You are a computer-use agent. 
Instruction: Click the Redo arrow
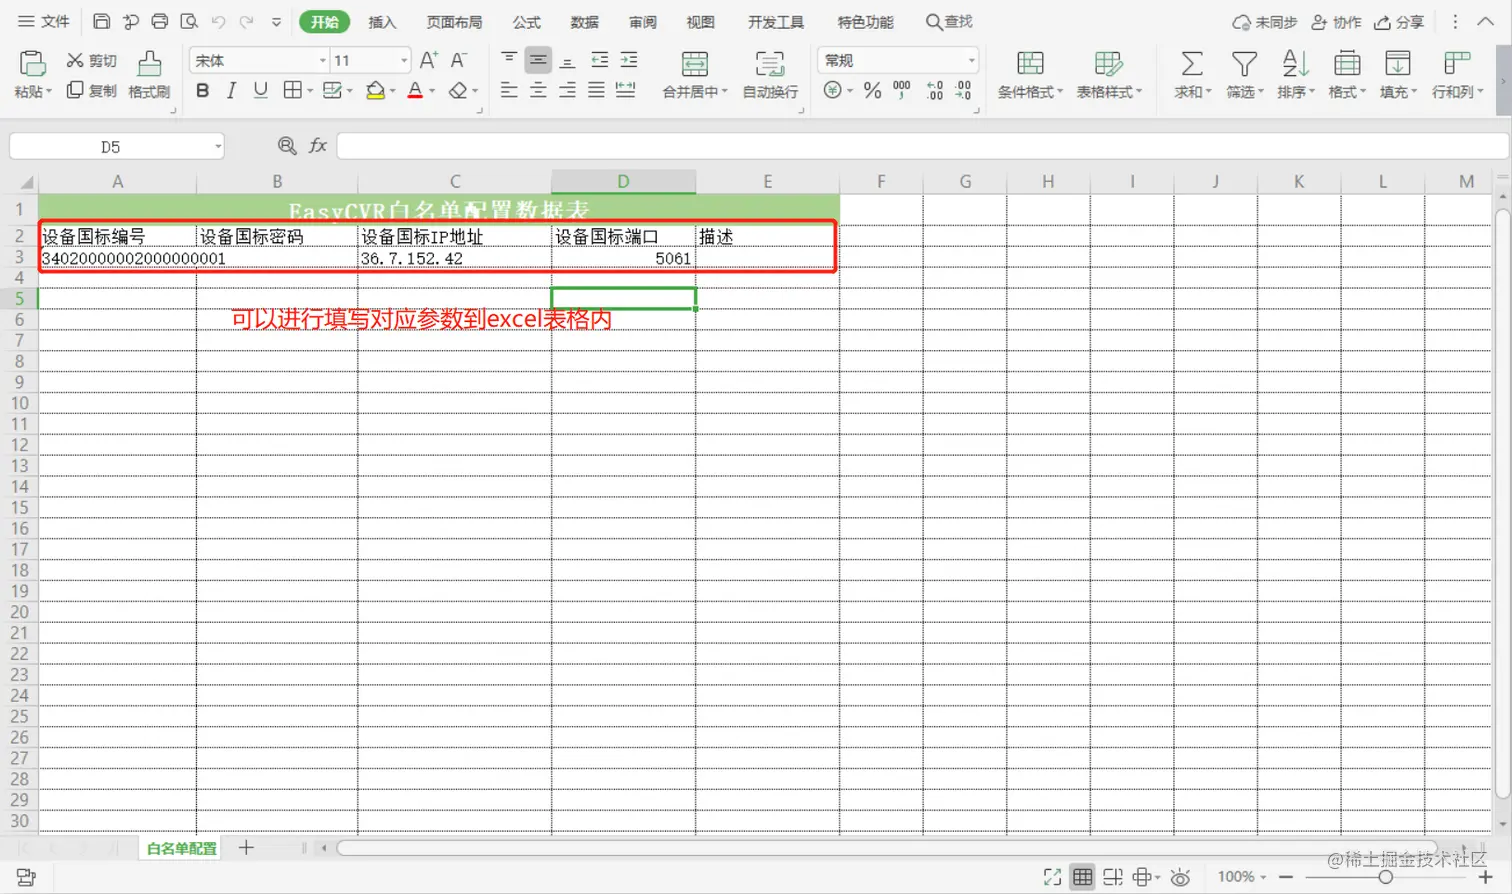[246, 21]
